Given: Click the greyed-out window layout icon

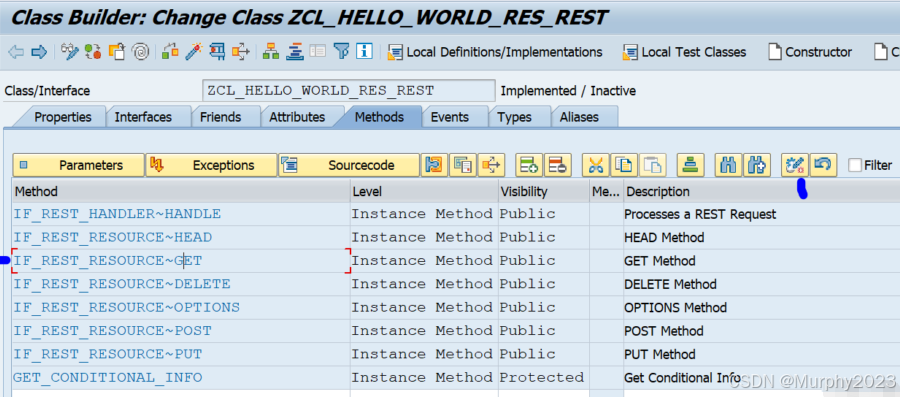Looking at the screenshot, I should click(317, 52).
